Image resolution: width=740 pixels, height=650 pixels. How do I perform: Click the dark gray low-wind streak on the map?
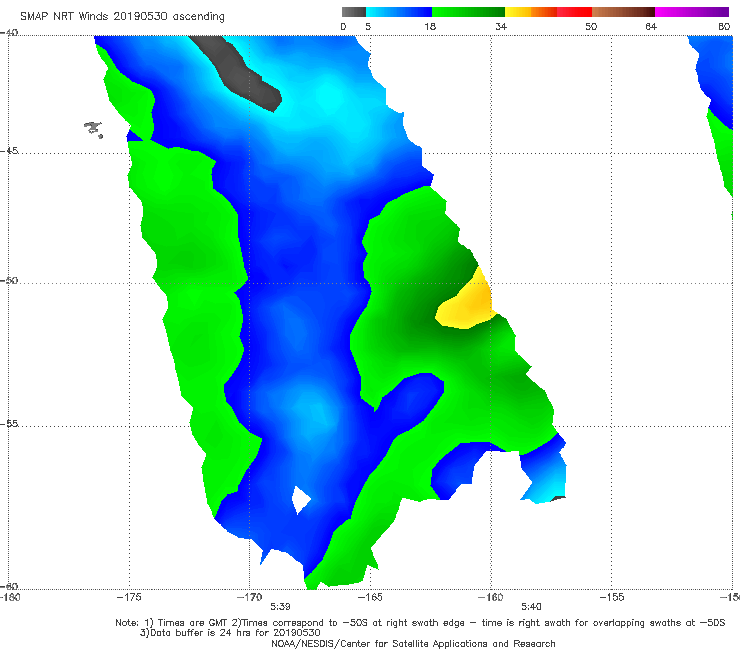236,72
